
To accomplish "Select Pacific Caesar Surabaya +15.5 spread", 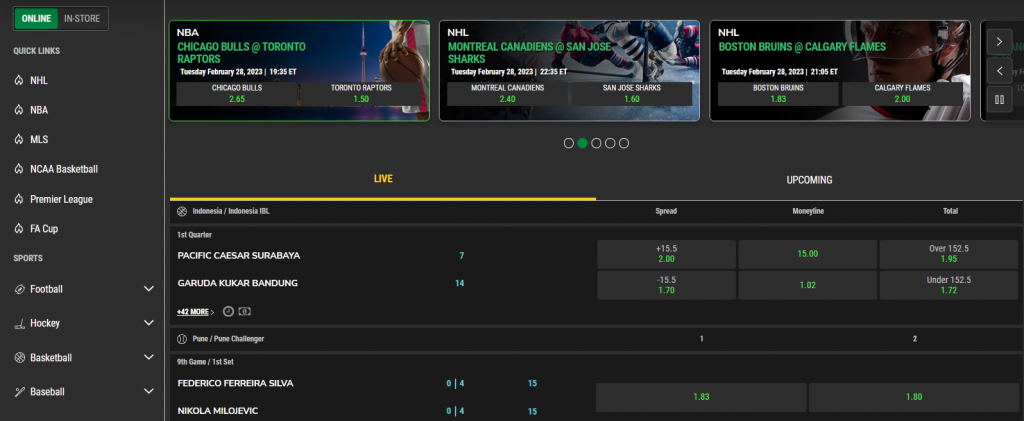I will 666,255.
